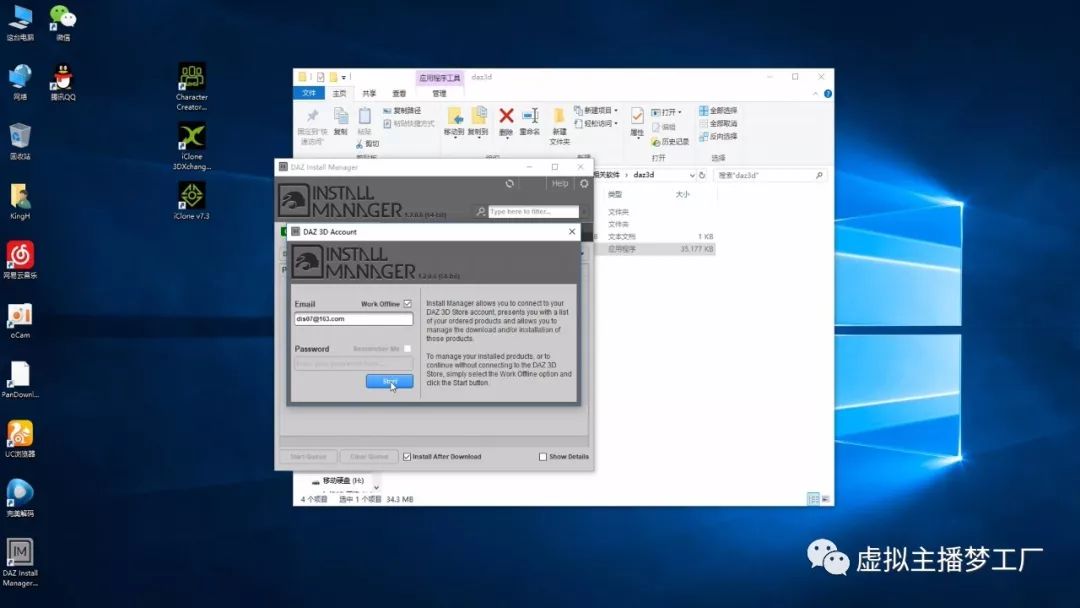This screenshot has height=608, width=1080.
Task: Click 复制路径 in the ribbon
Action: point(402,110)
